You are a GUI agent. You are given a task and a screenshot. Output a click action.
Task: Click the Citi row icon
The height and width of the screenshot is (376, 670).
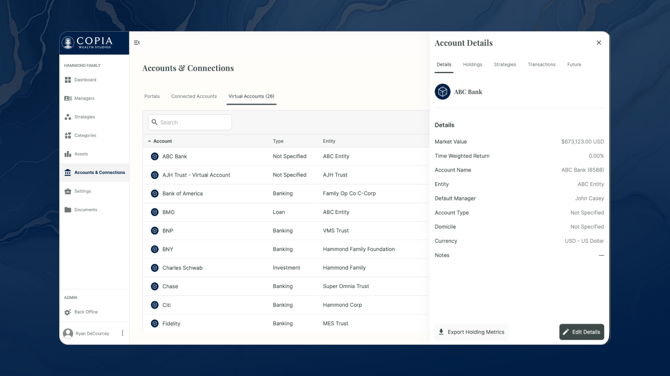coord(155,305)
